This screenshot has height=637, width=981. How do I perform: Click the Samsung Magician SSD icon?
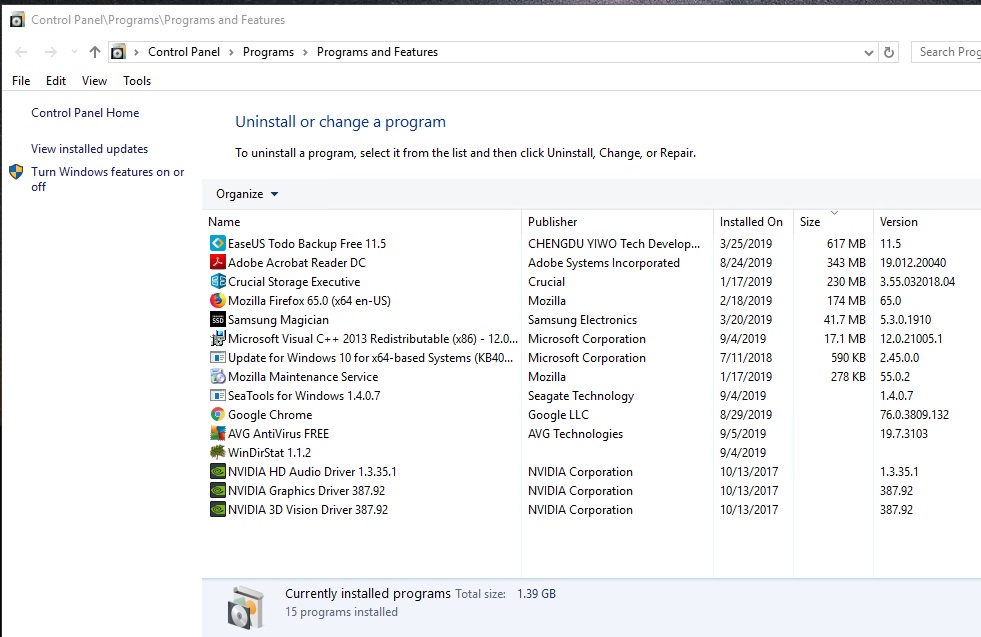click(217, 319)
